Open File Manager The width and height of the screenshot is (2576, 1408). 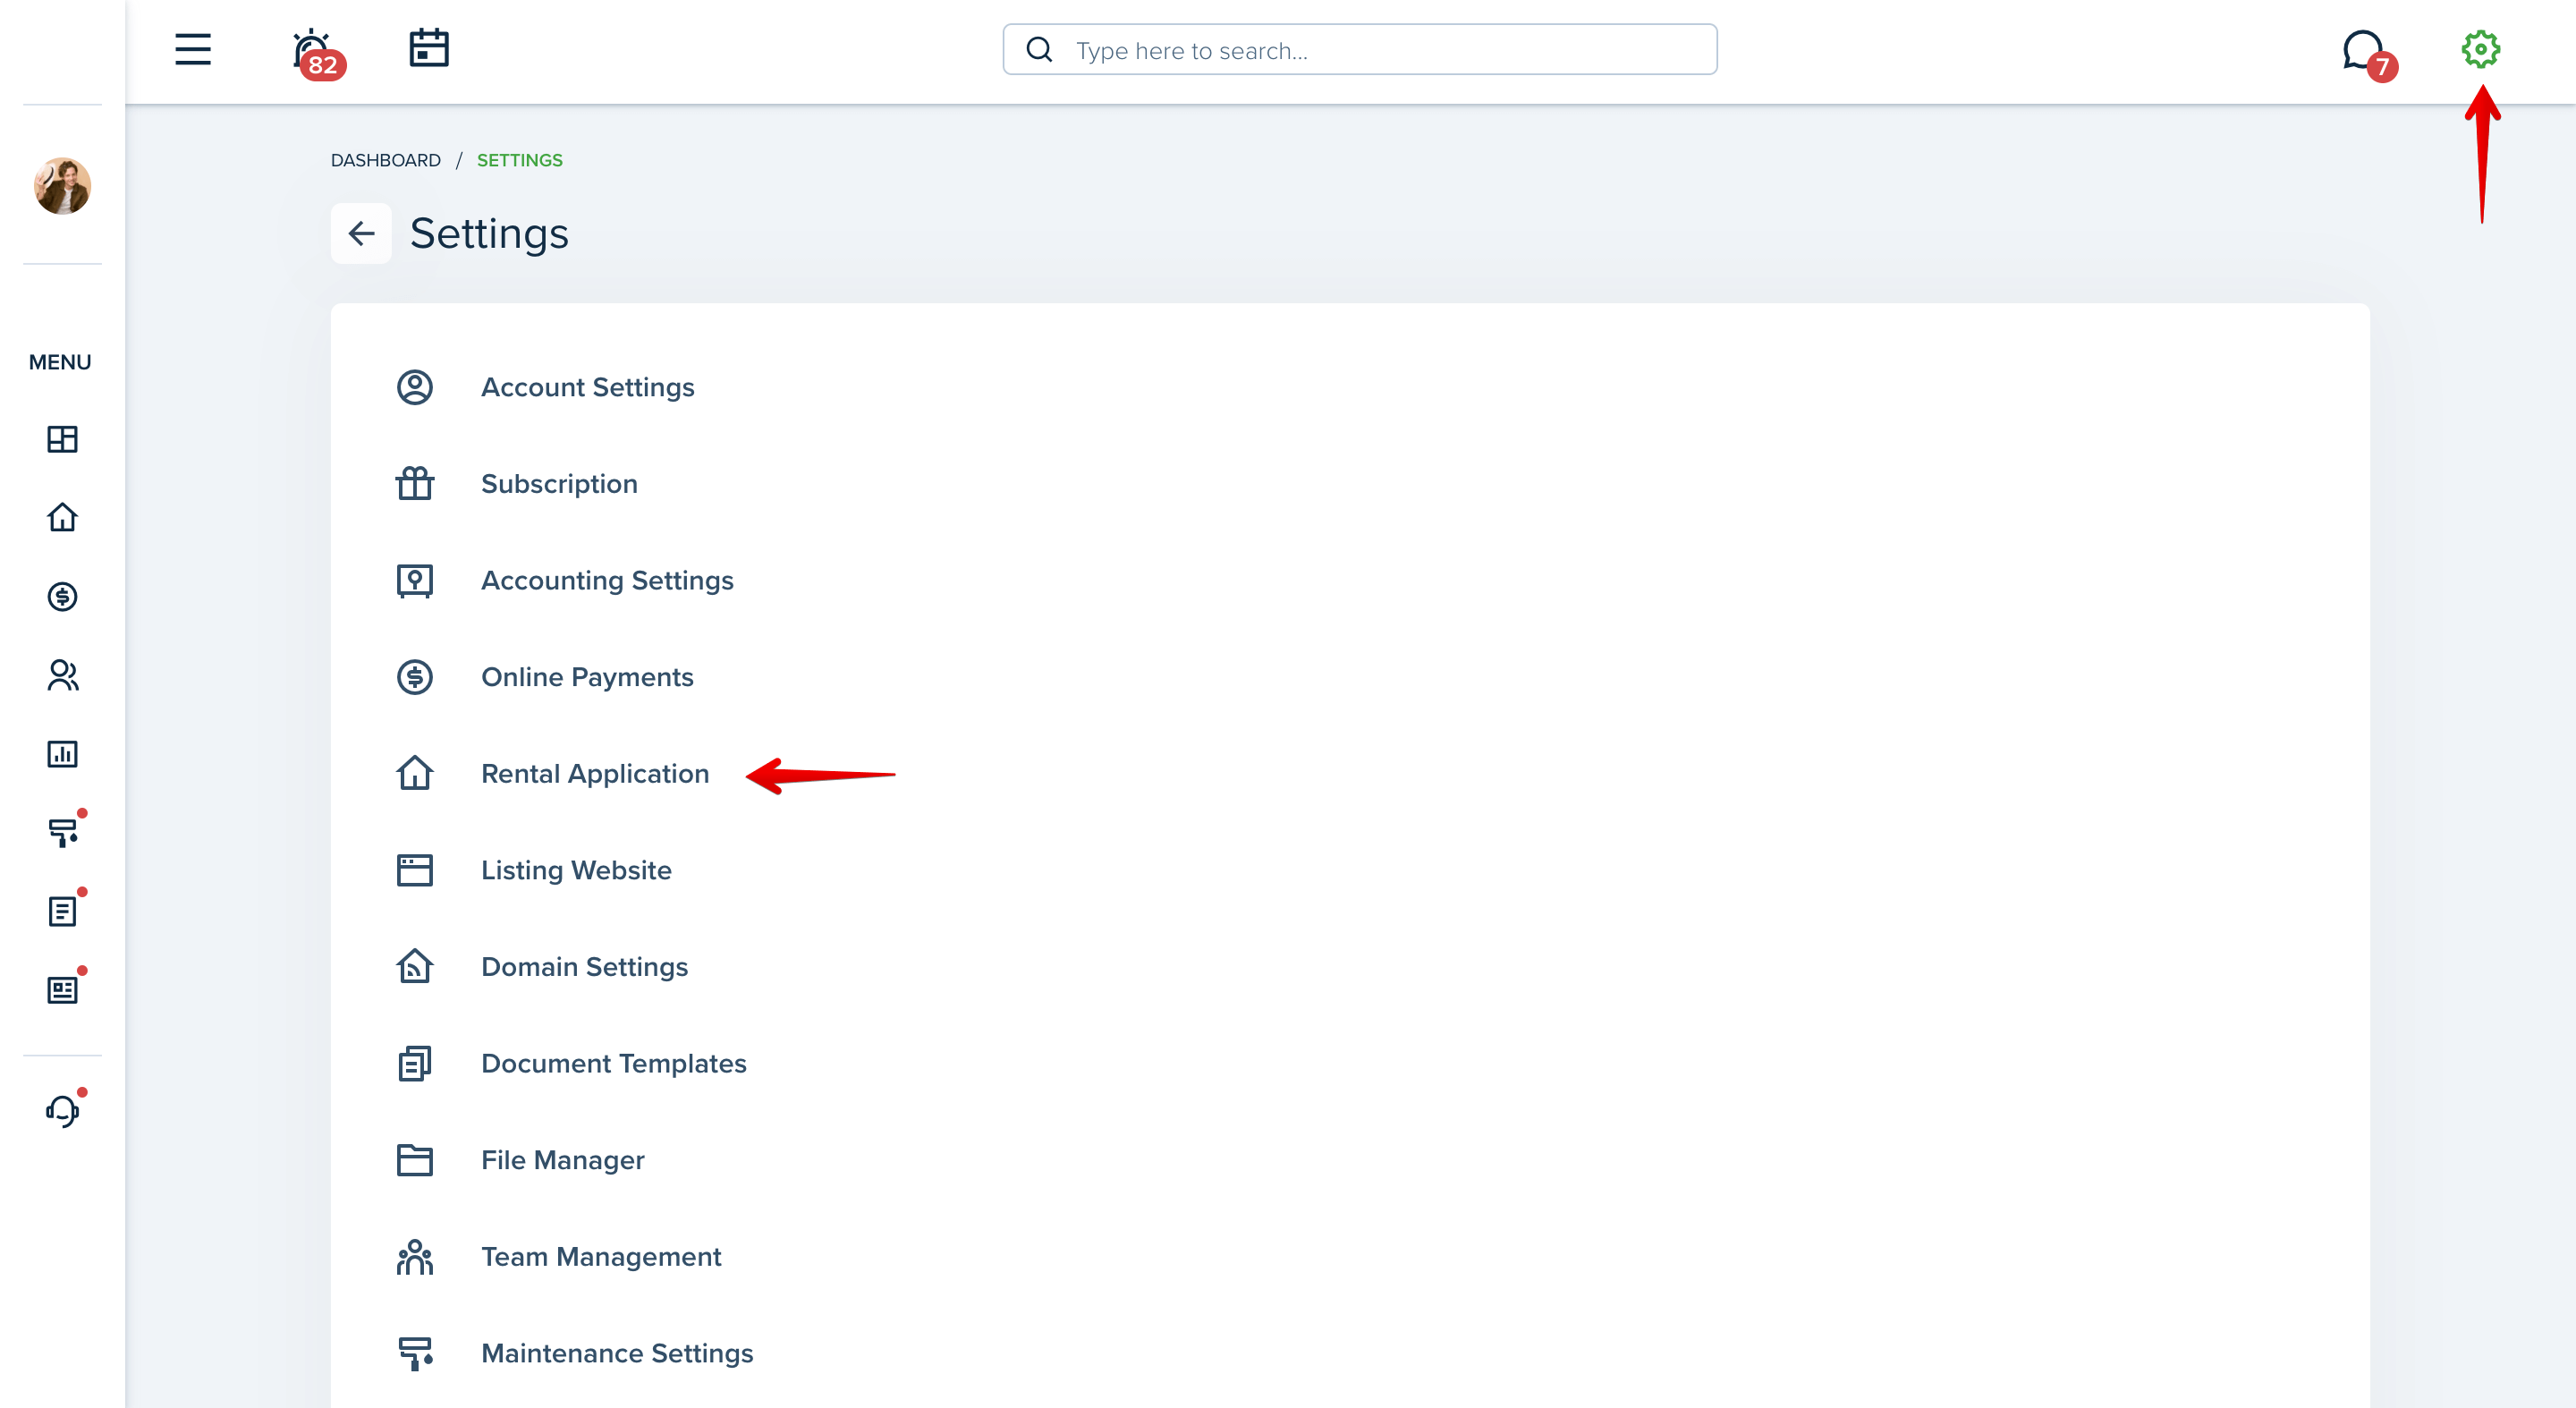[x=563, y=1160]
